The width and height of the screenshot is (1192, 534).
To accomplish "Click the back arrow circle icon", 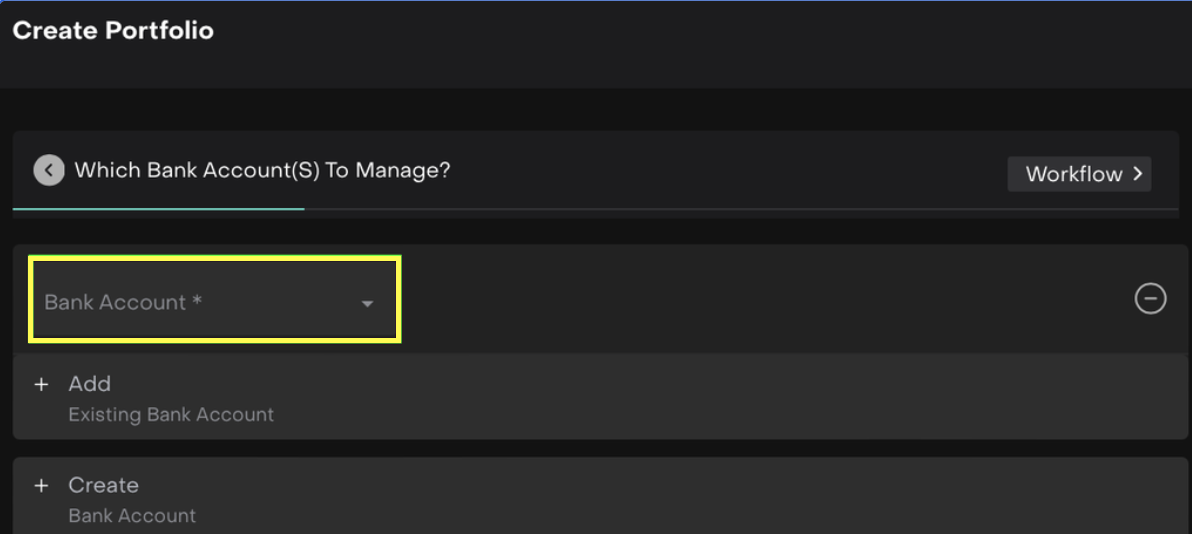I will 48,170.
